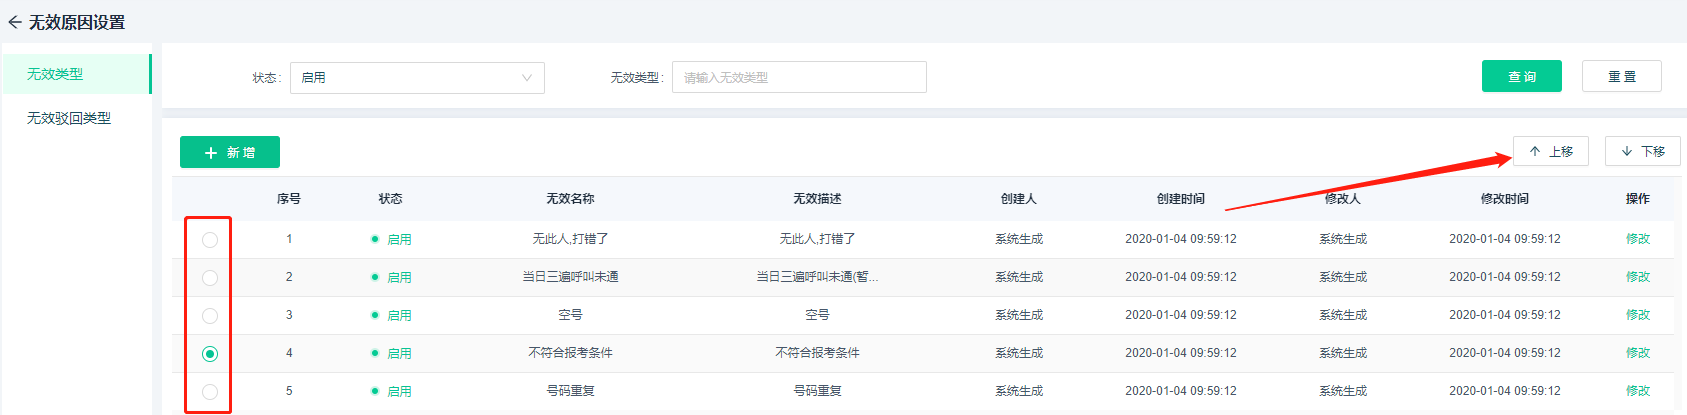The image size is (1687, 415).
Task: Edit the 空号 row via 修改
Action: 1637,315
